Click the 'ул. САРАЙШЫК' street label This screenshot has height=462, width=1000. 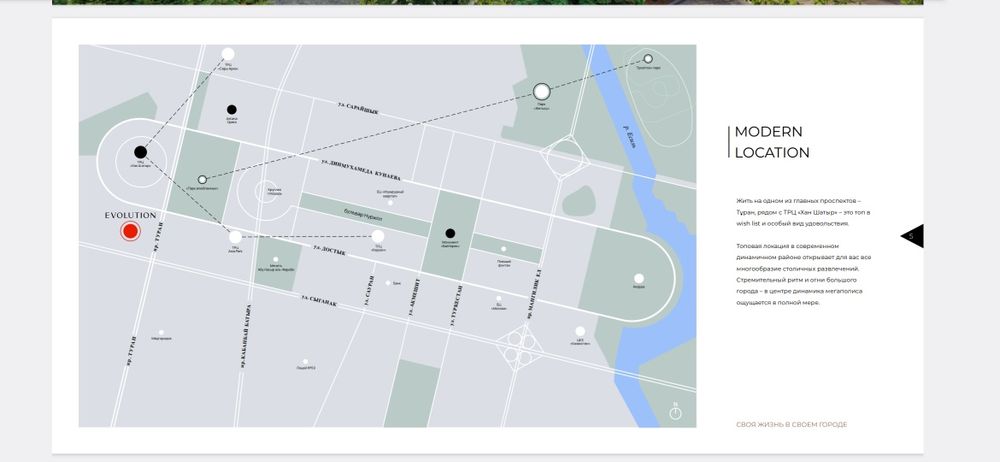[358, 108]
